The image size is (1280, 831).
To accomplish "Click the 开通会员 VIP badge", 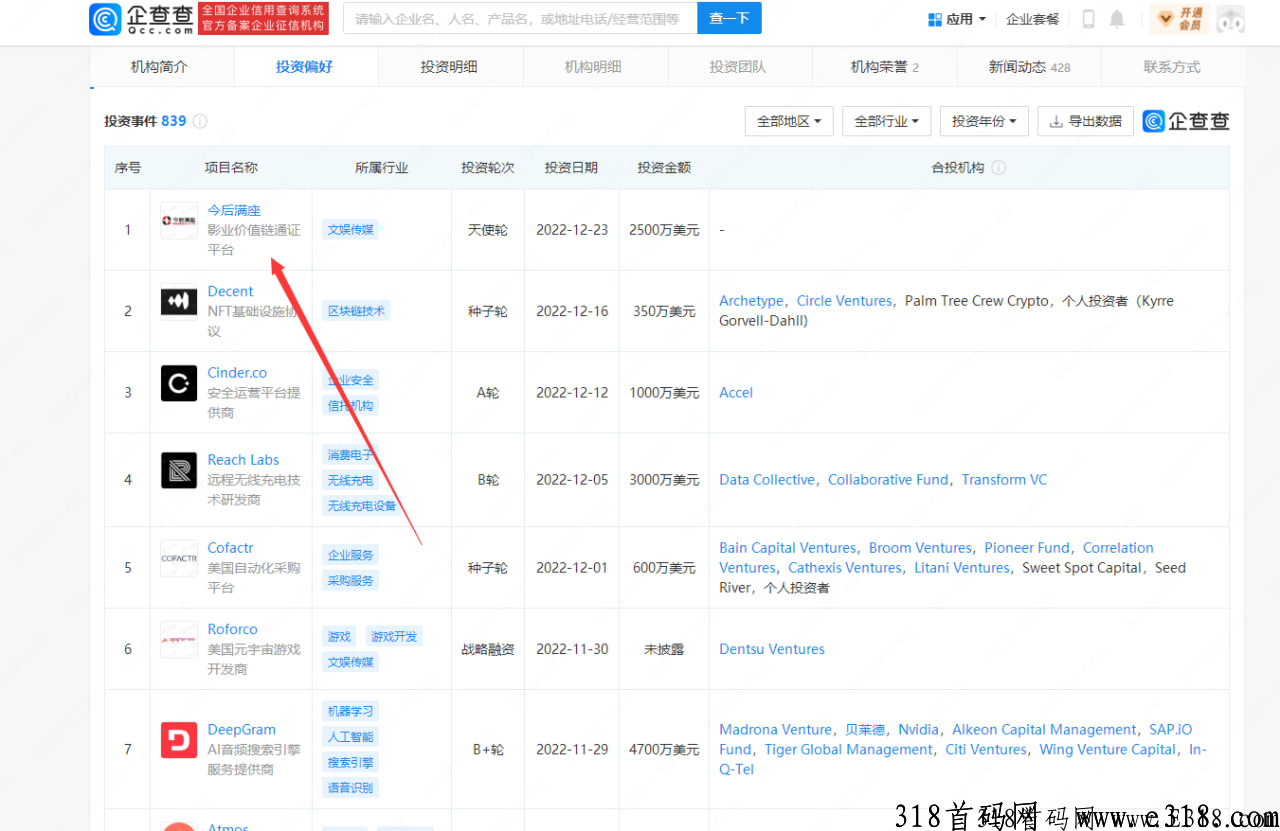I will click(1180, 19).
